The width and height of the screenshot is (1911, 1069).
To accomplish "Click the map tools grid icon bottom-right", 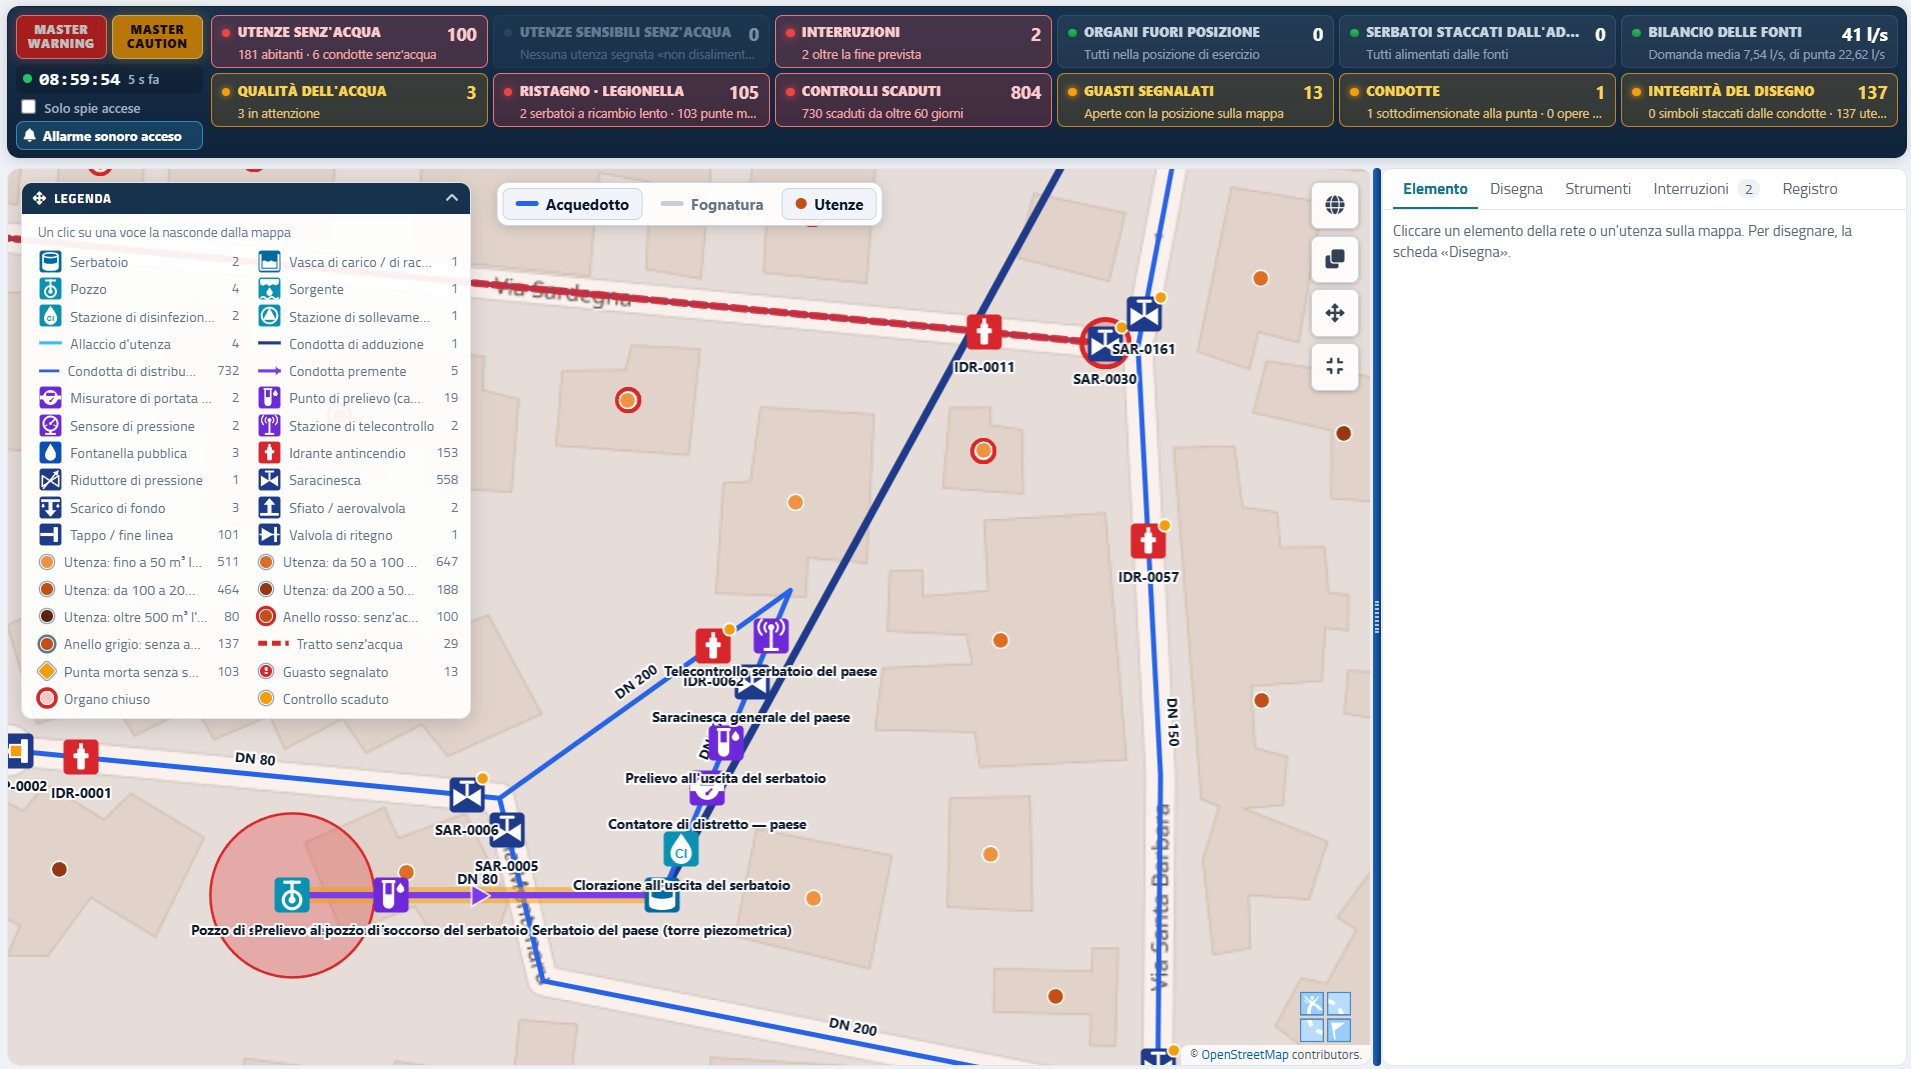I will pyautogui.click(x=1325, y=1016).
